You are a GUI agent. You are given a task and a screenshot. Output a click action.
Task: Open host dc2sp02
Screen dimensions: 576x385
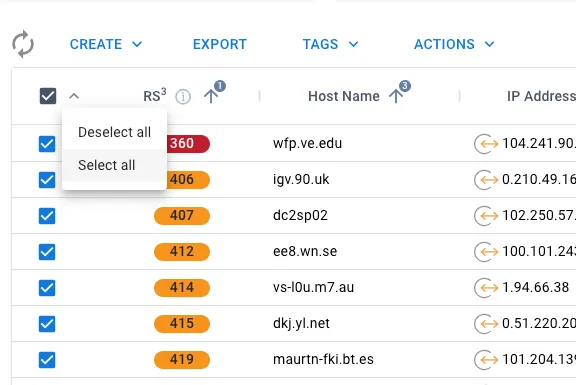click(300, 216)
